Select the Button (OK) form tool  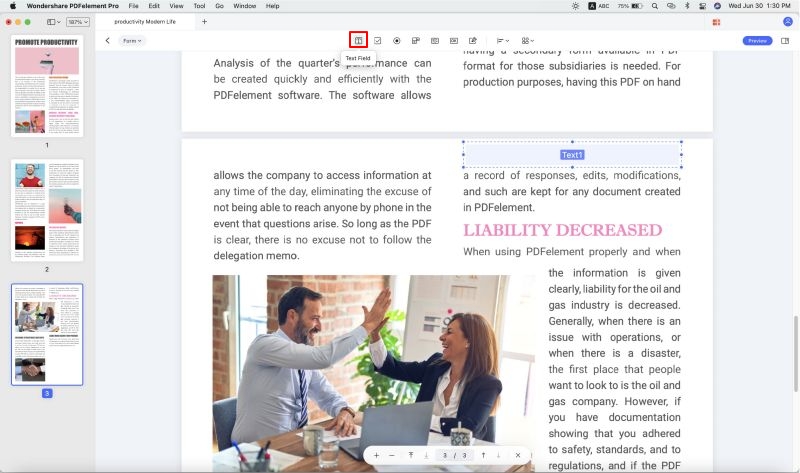454,40
